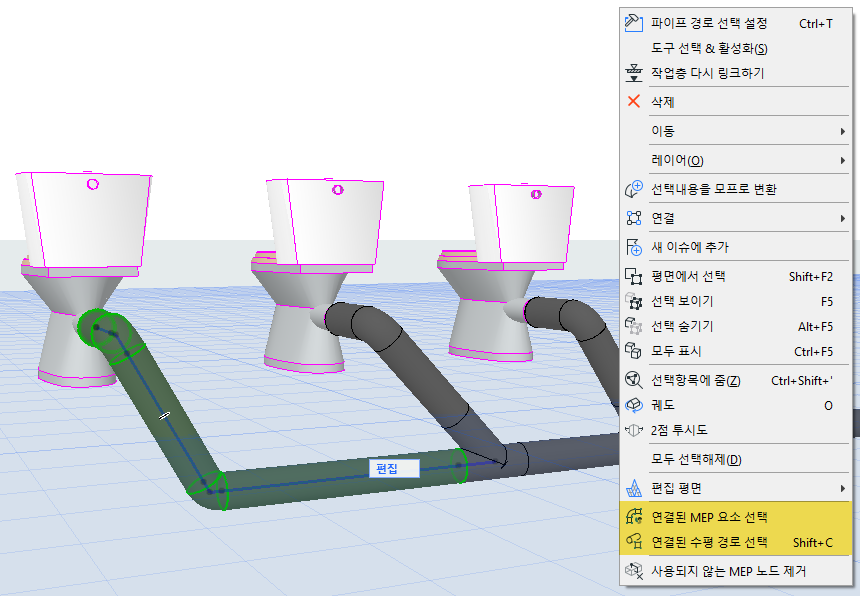Viewport: 860px width, 596px height.
Task: Click the Alt+F5 shortcut text
Action: tap(815, 327)
